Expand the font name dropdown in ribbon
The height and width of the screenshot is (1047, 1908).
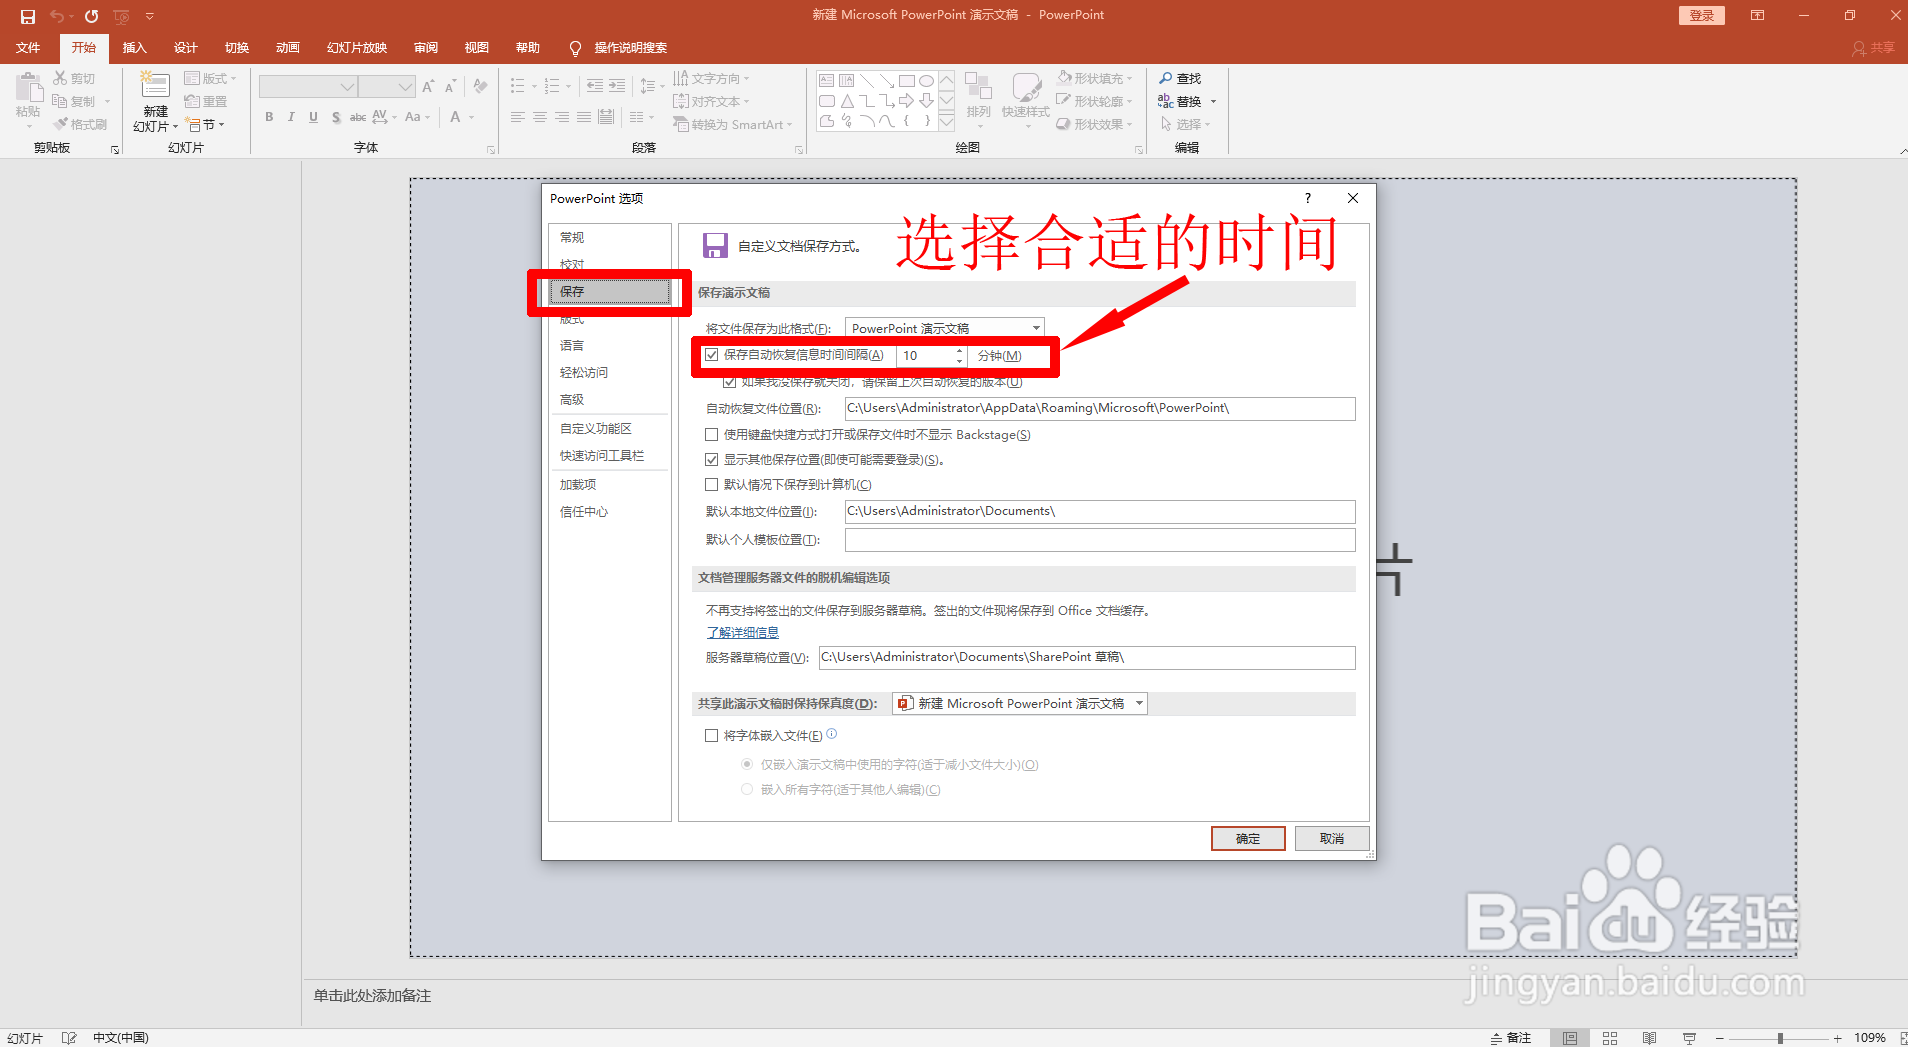coord(347,87)
